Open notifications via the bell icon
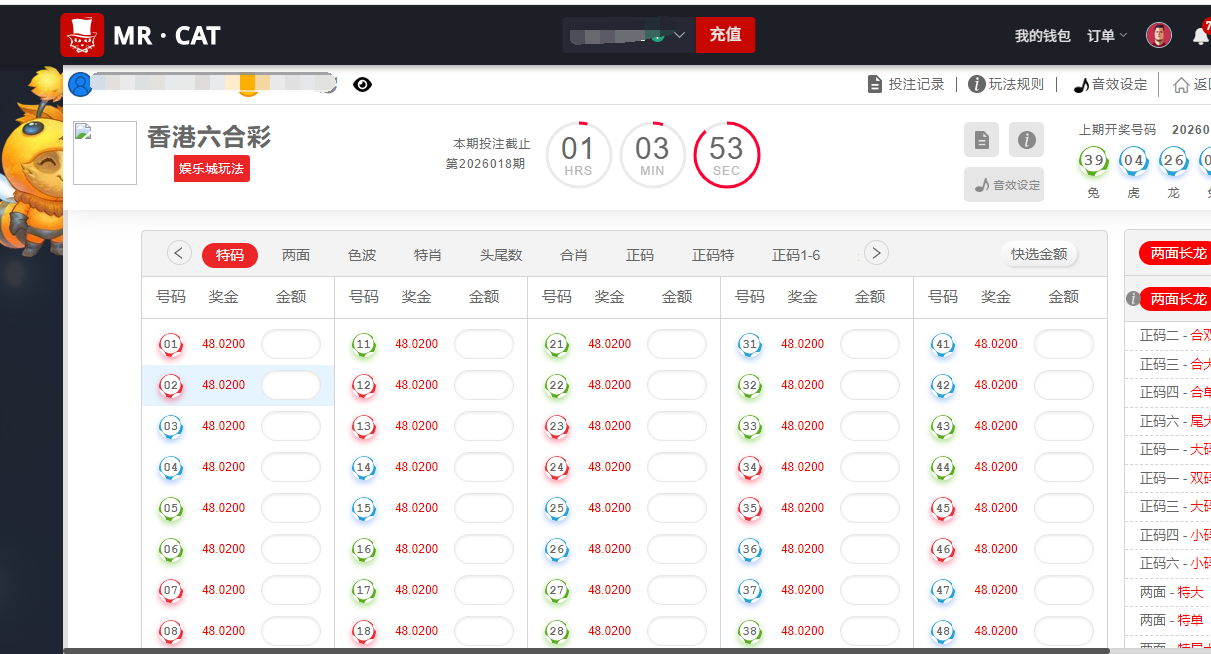This screenshot has height=654, width=1211. tap(1200, 34)
